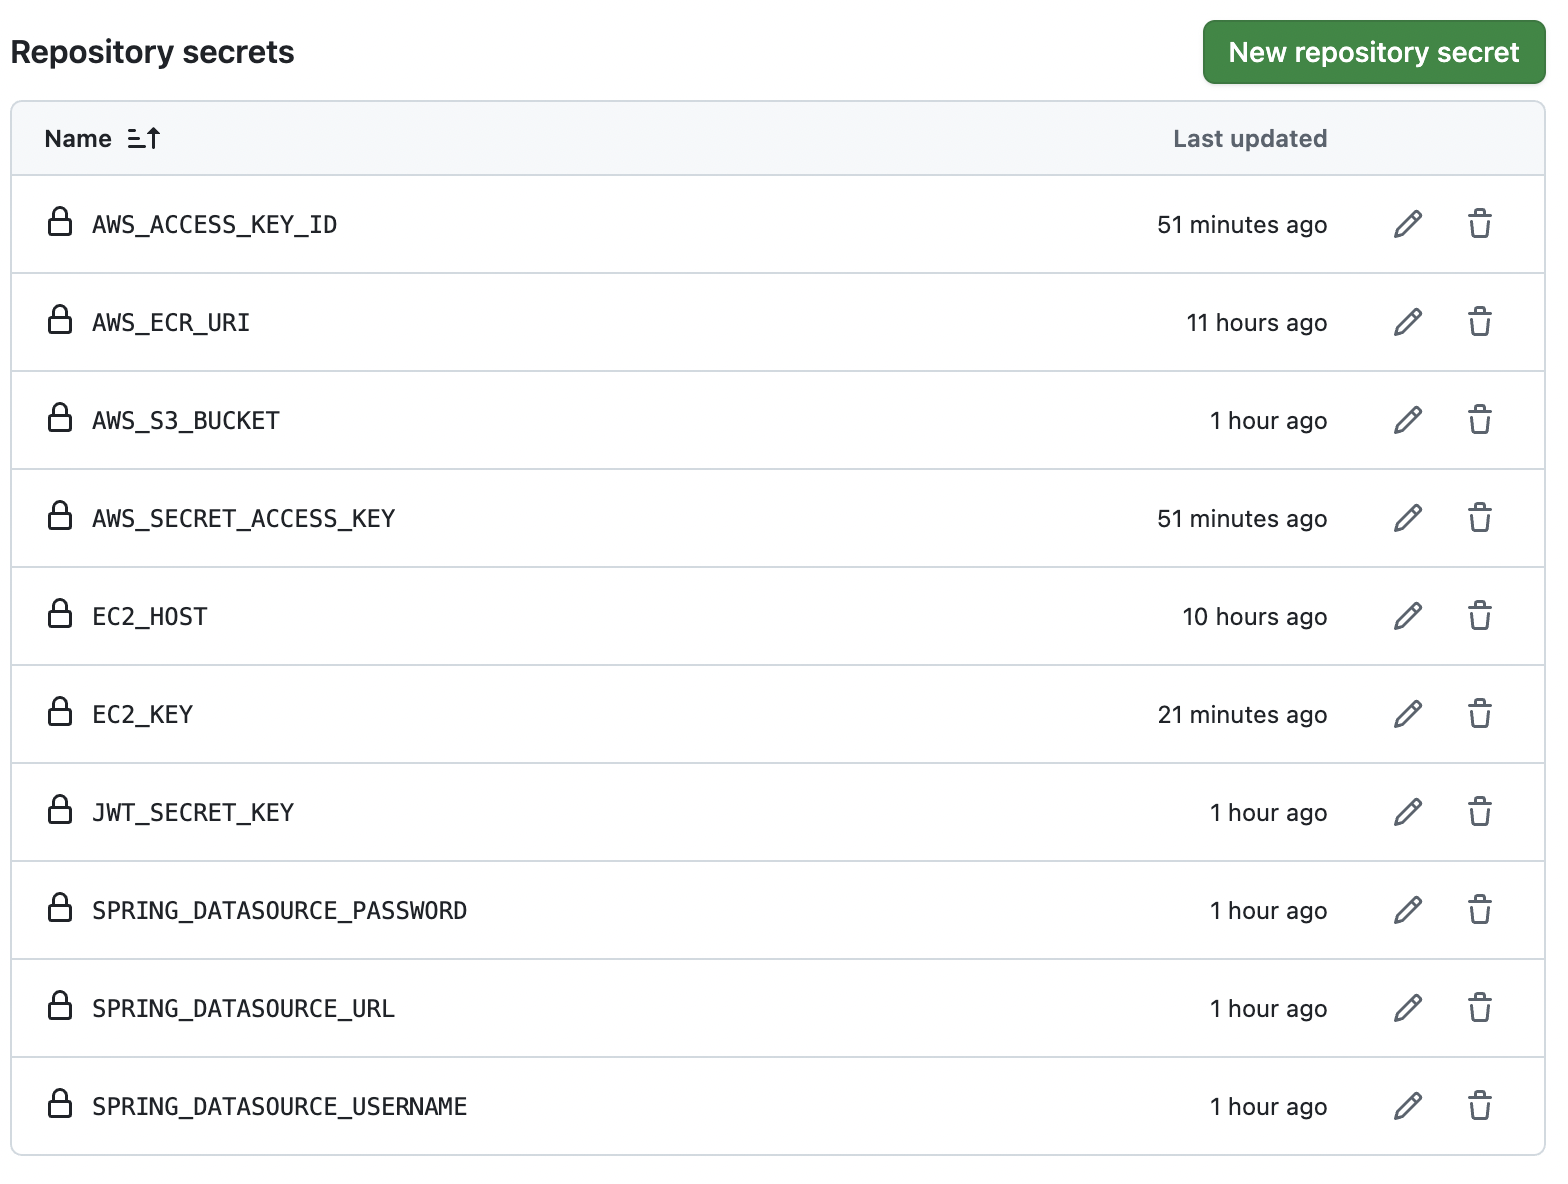Click '51 minutes ago' for AWS_ACCESS_KEY_ID

pos(1243,225)
